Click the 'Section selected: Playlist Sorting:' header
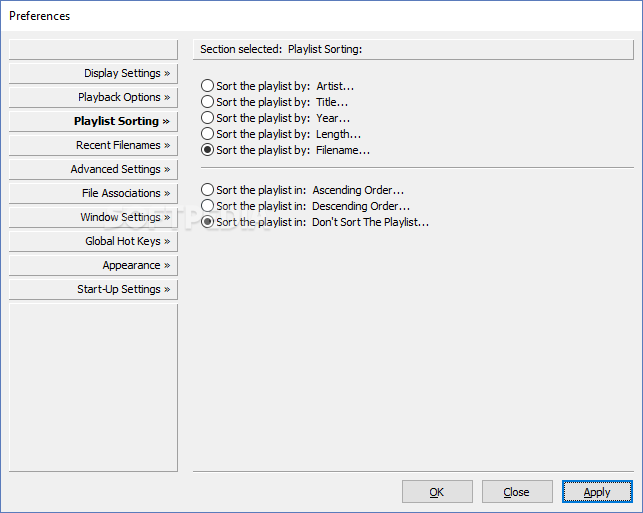The width and height of the screenshot is (643, 513). (x=413, y=50)
